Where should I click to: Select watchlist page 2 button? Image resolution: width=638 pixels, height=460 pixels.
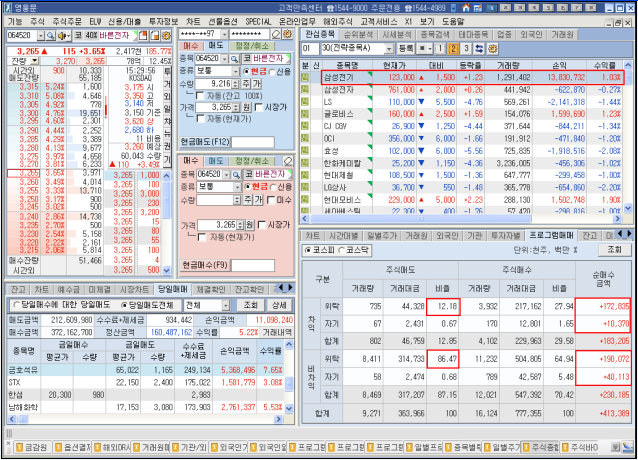point(453,49)
